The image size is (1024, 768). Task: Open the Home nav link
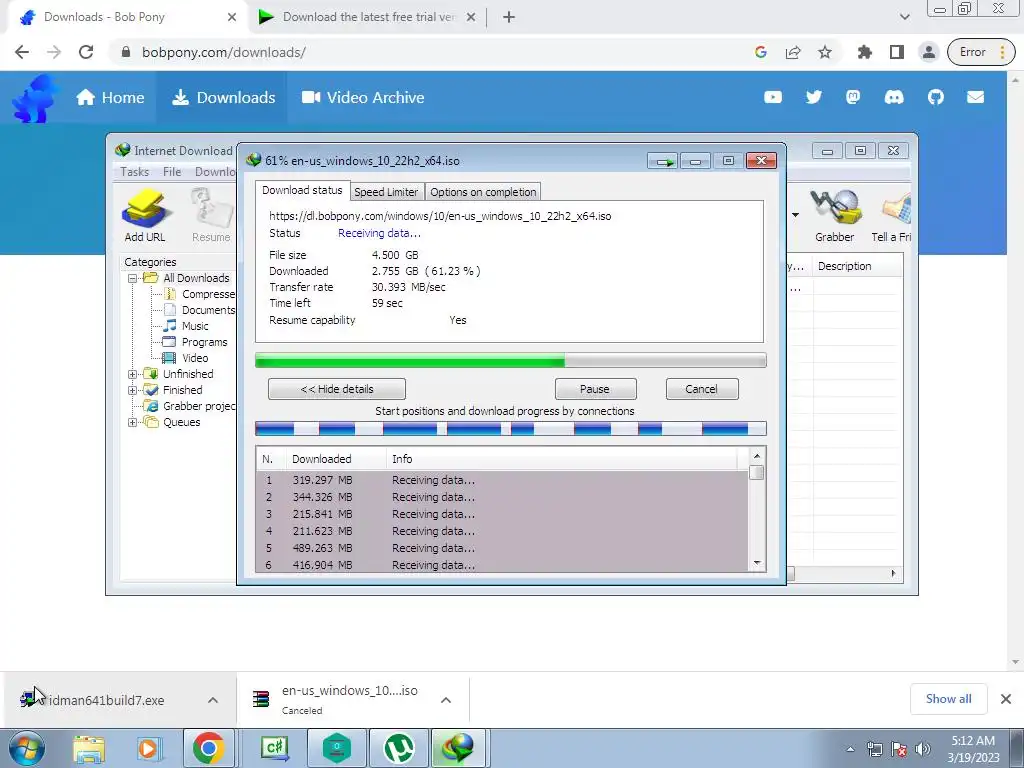110,97
